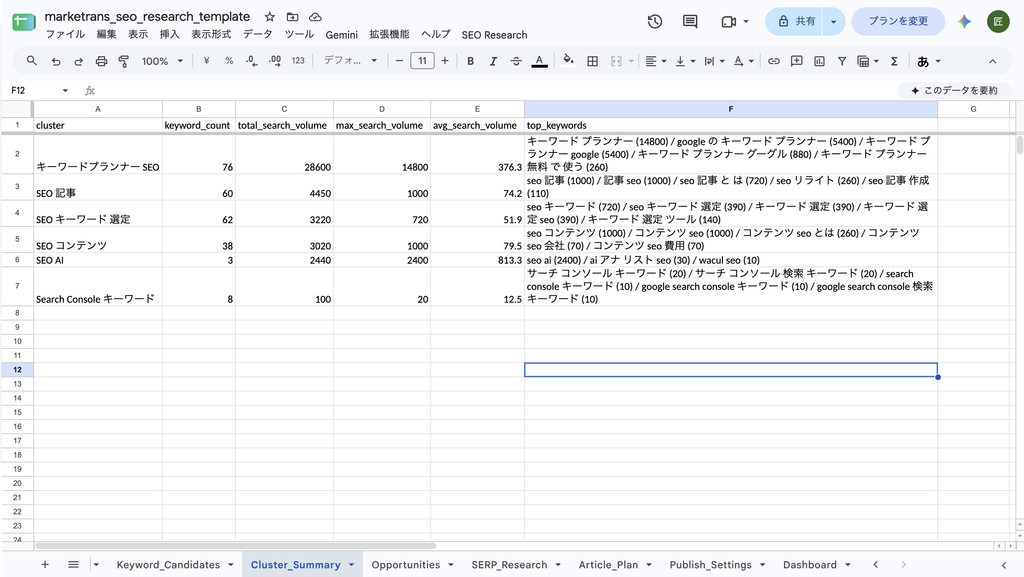The width and height of the screenshot is (1024, 577).
Task: Click the horizontal scrollbar
Action: click(x=235, y=546)
